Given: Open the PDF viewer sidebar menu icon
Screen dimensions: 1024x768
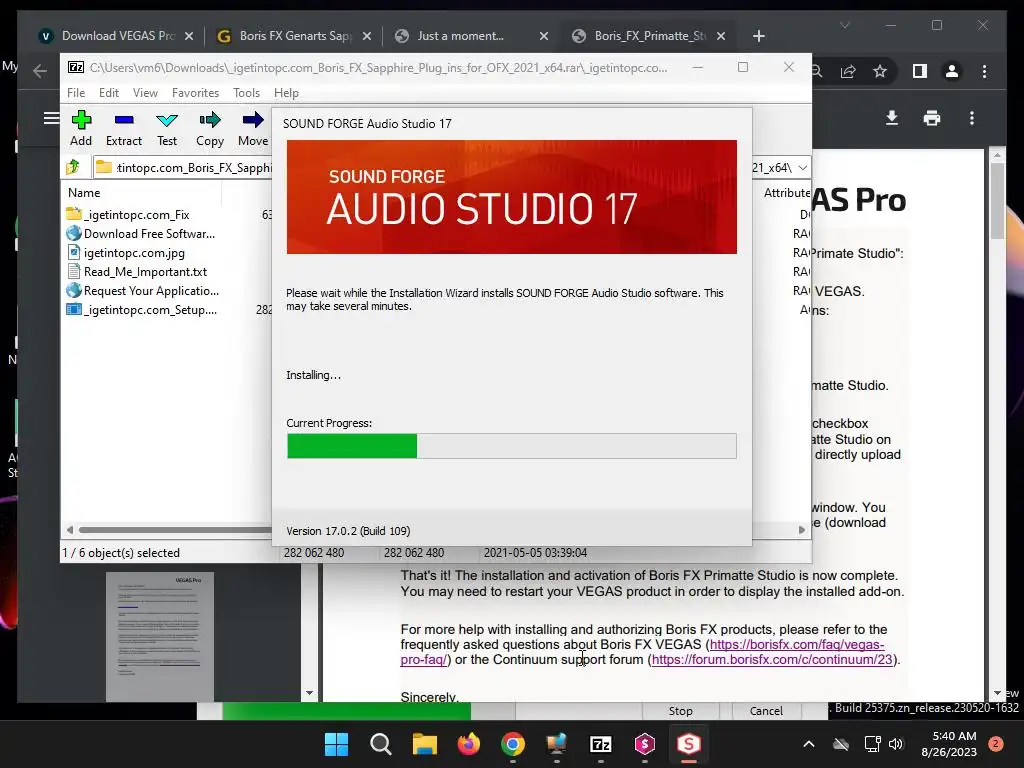Looking at the screenshot, I should (52, 118).
